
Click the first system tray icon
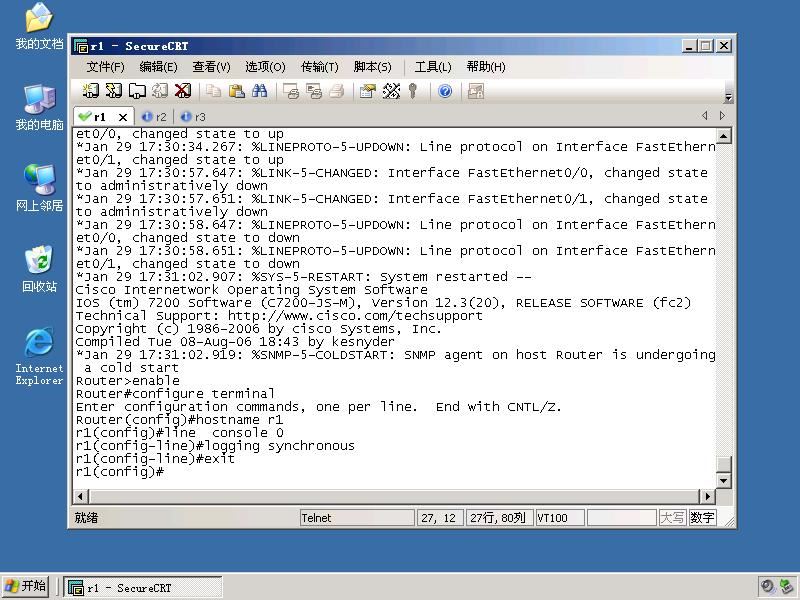767,586
